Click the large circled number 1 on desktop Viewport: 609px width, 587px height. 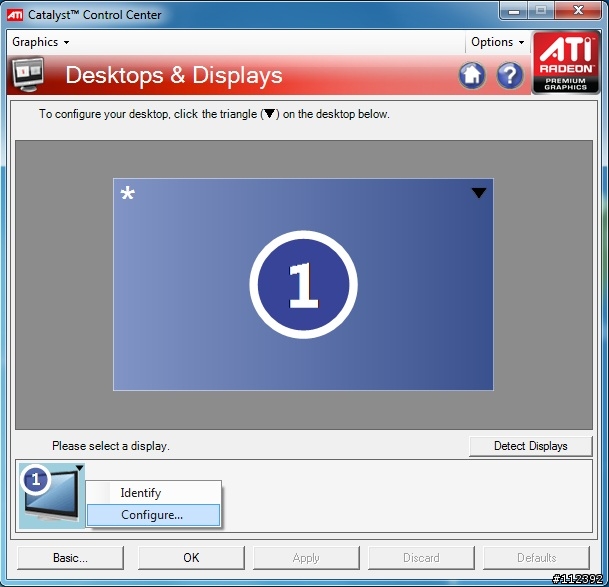pos(303,284)
